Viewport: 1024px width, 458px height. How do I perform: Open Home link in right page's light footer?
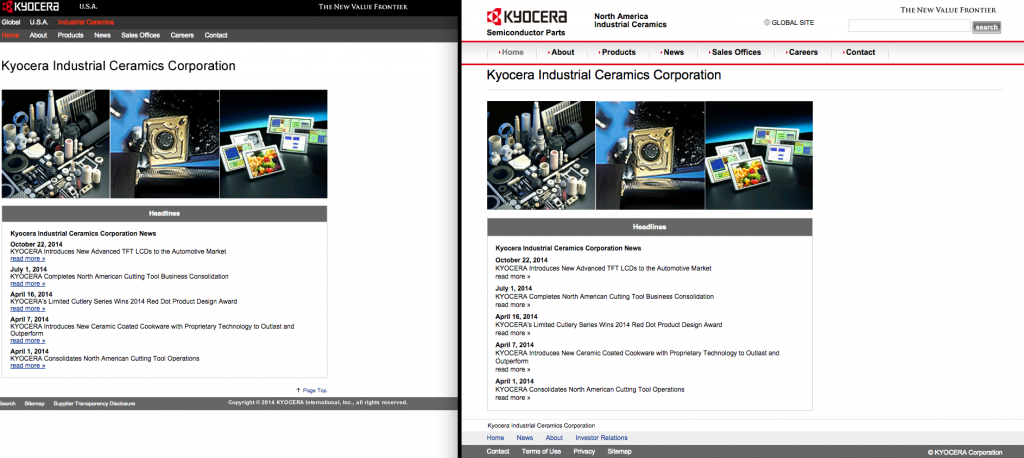coord(496,438)
